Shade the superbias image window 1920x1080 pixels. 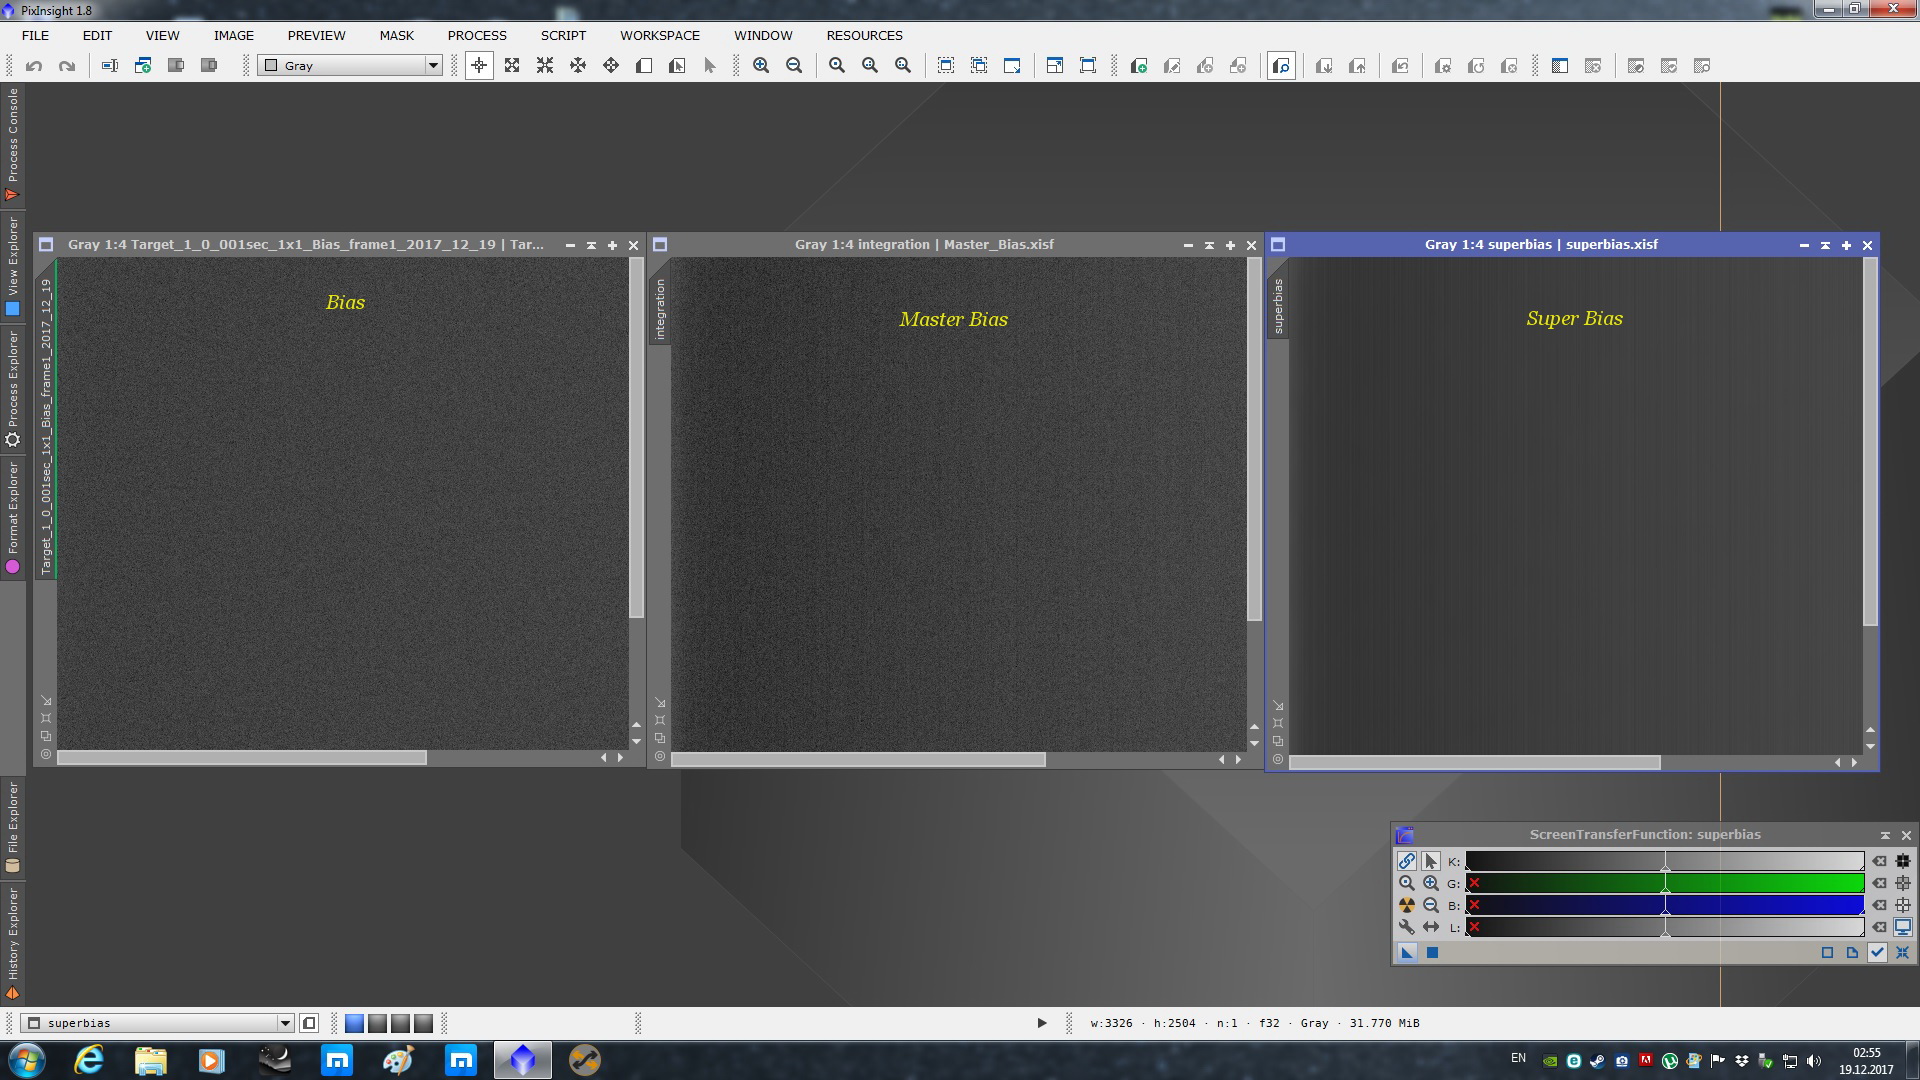pos(1825,245)
